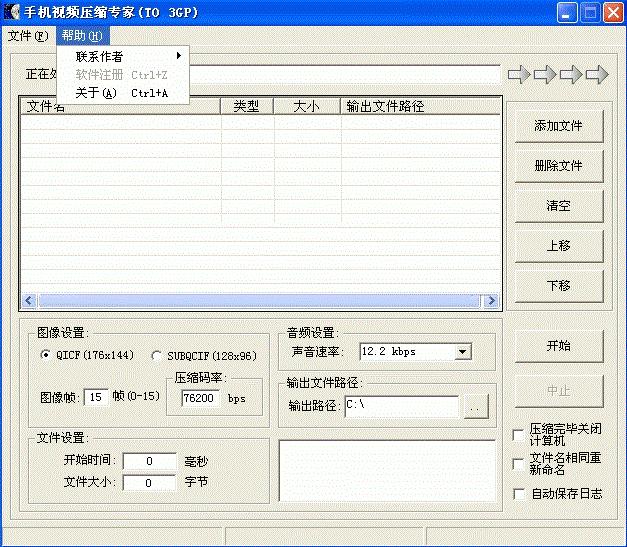Viewport: 627px width, 547px height.
Task: Select the QICF (176x144) radio option
Action: click(45, 355)
